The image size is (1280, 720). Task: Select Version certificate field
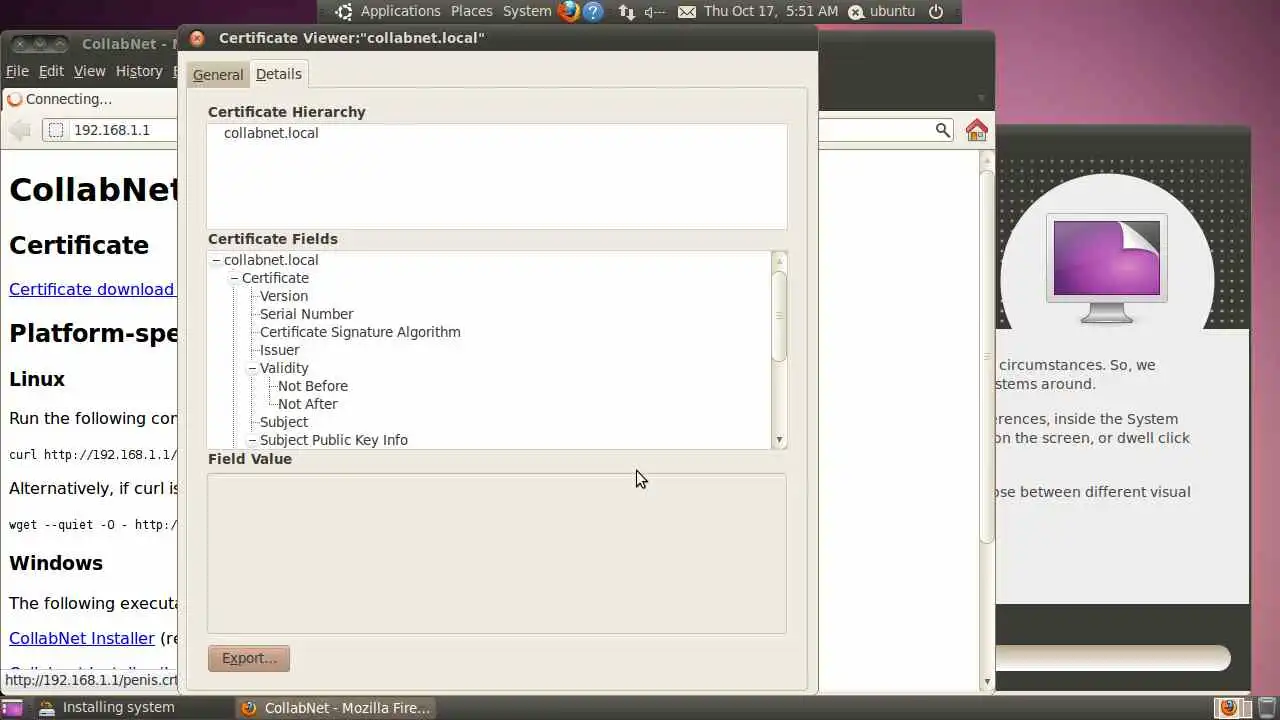coord(284,296)
